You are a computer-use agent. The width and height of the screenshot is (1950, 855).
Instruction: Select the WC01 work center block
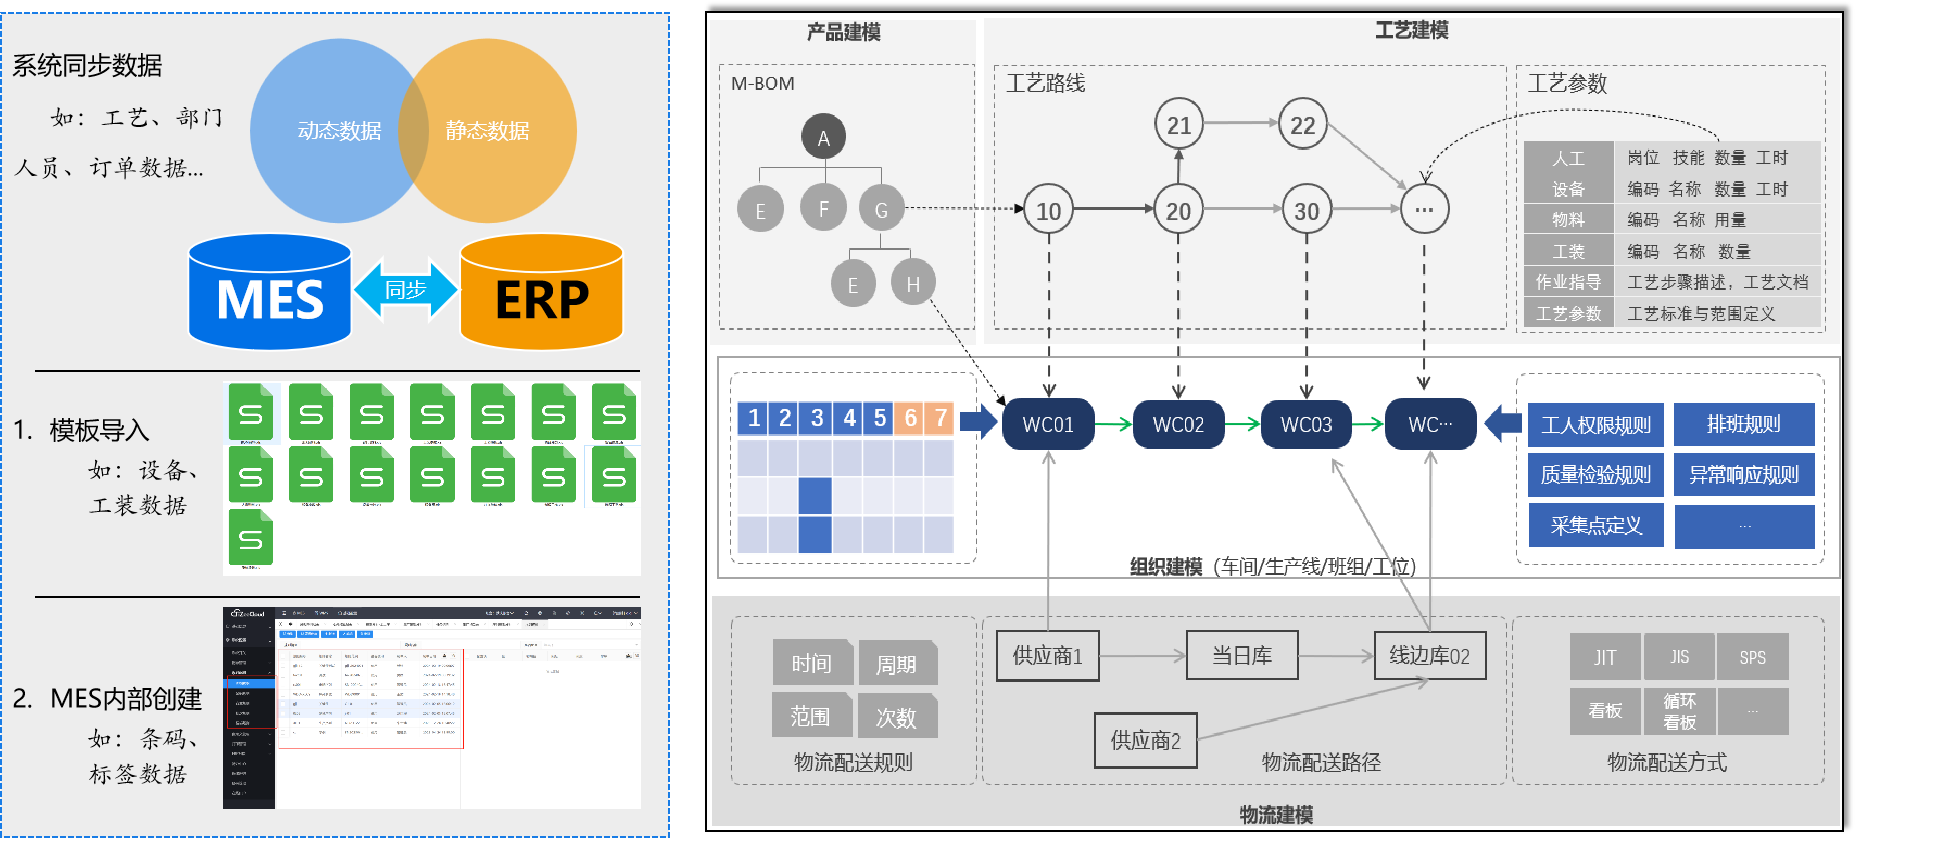1047,424
